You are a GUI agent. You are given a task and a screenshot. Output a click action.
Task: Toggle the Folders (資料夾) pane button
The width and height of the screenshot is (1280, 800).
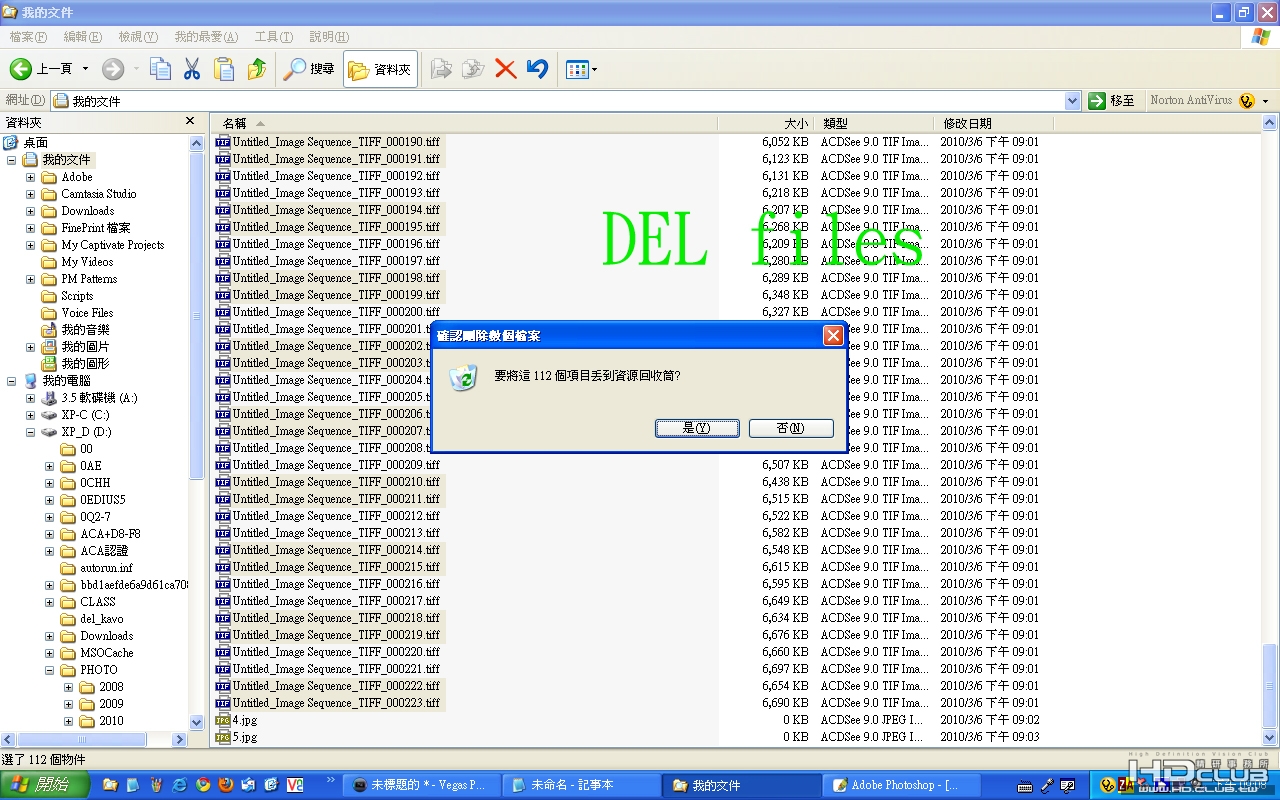click(x=380, y=69)
